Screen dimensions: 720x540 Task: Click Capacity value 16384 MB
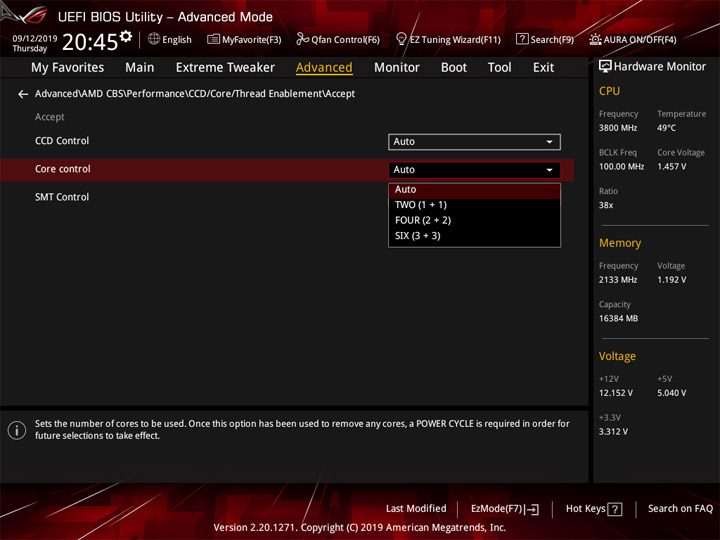click(x=618, y=319)
